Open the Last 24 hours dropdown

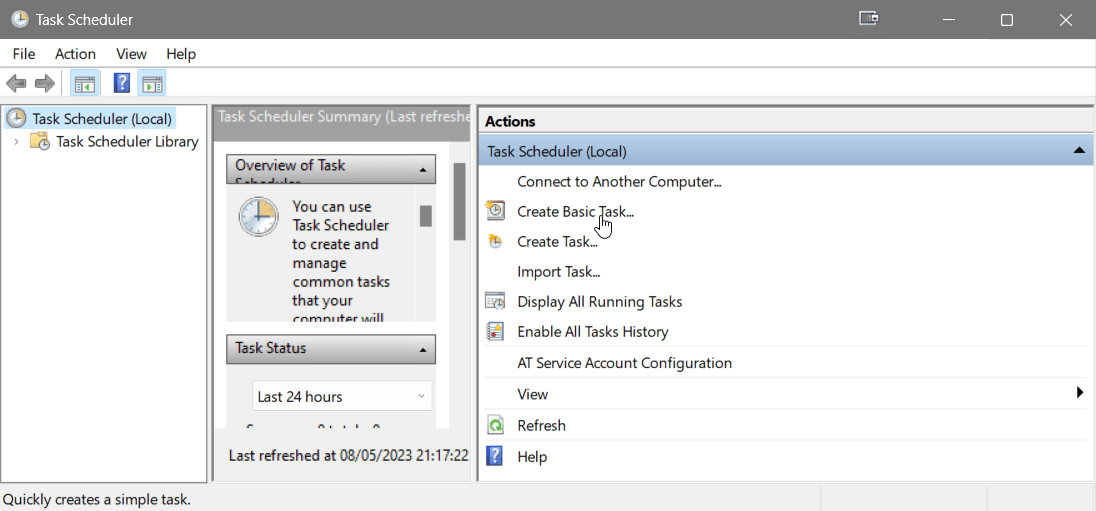pyautogui.click(x=342, y=396)
